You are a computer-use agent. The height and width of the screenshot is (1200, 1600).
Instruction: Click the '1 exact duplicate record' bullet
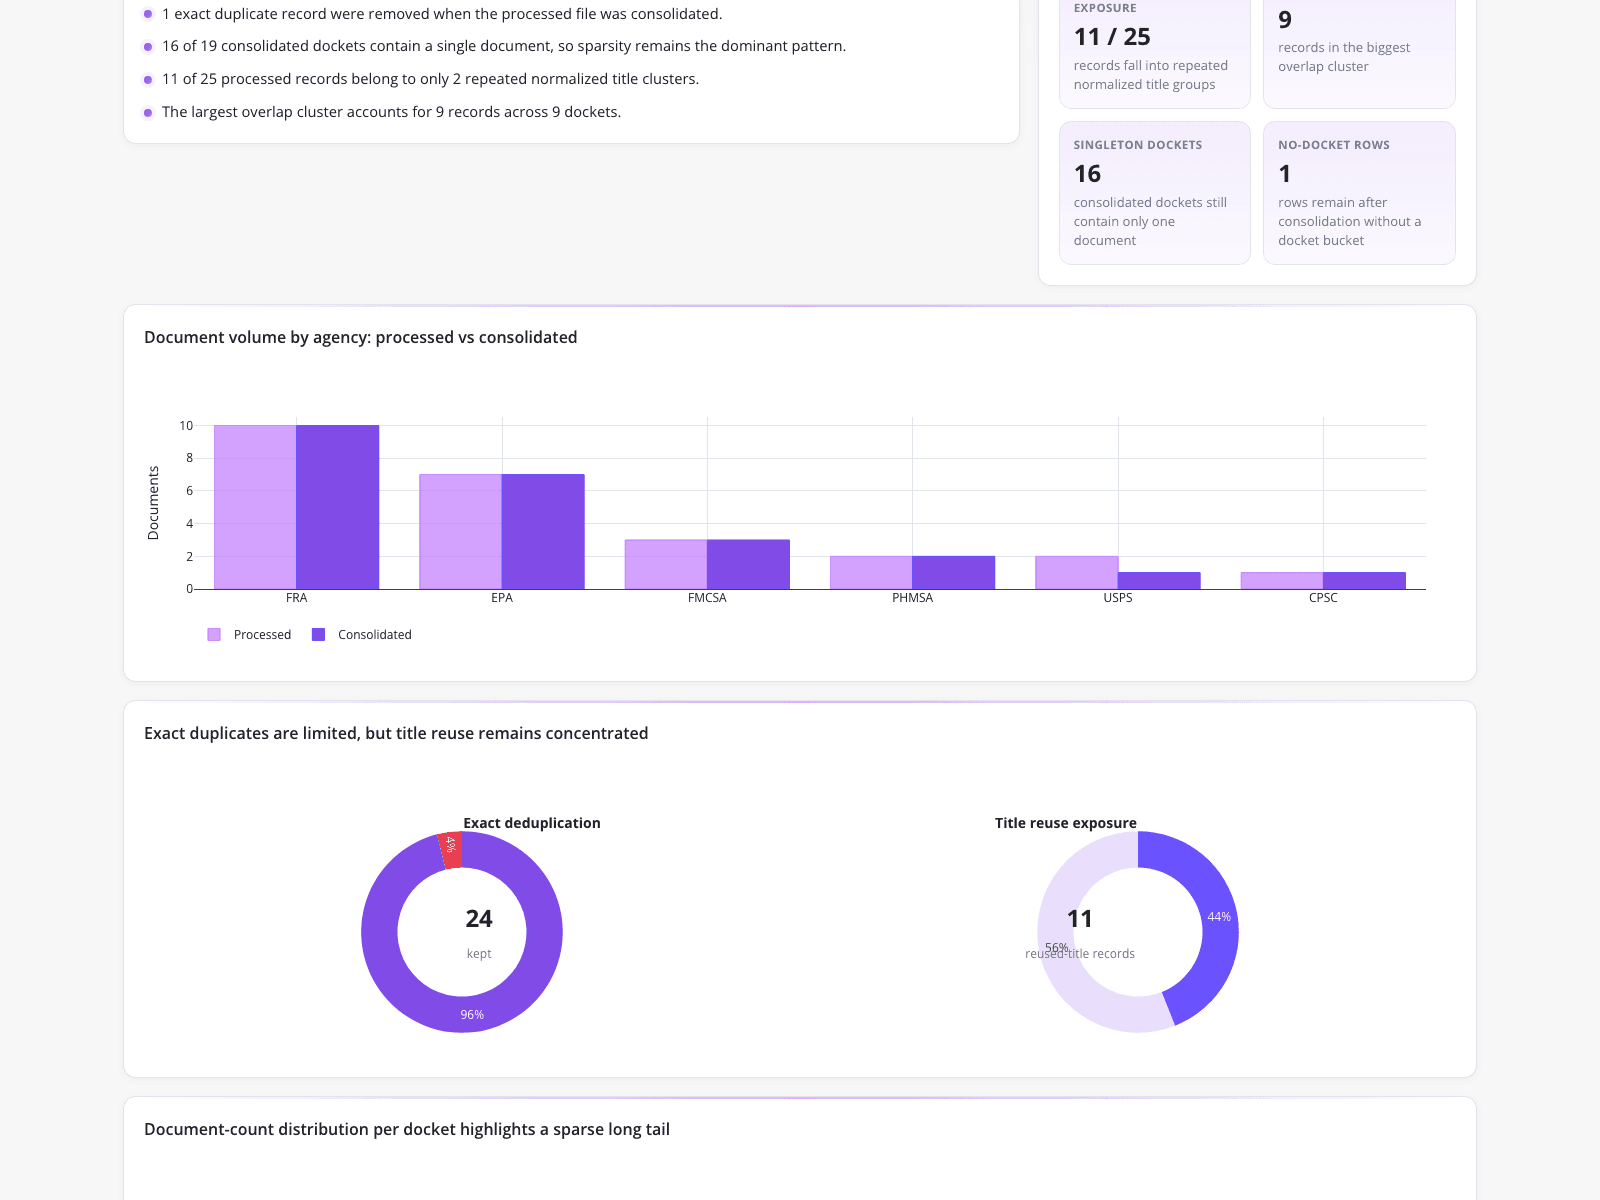pos(442,14)
